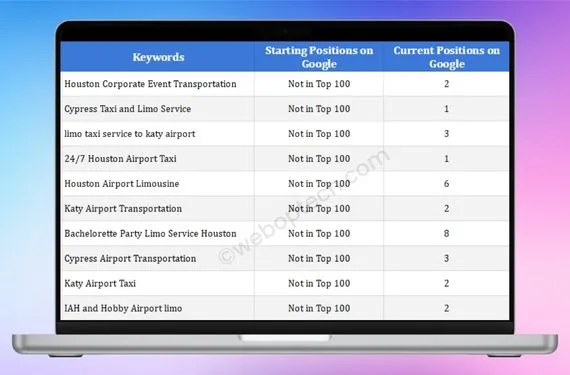Viewport: 570px width, 375px height.
Task: Click starting position for Katy Airport Transportation
Action: [x=319, y=209]
